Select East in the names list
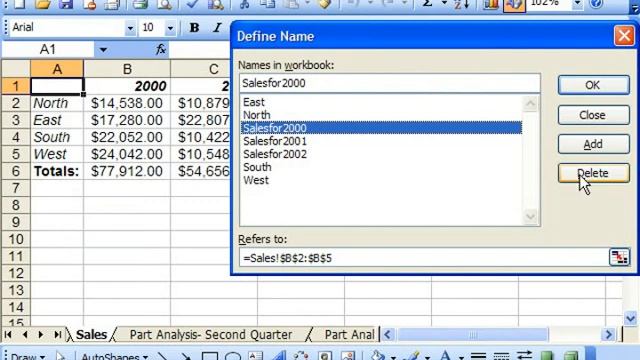640x360 pixels. [254, 102]
